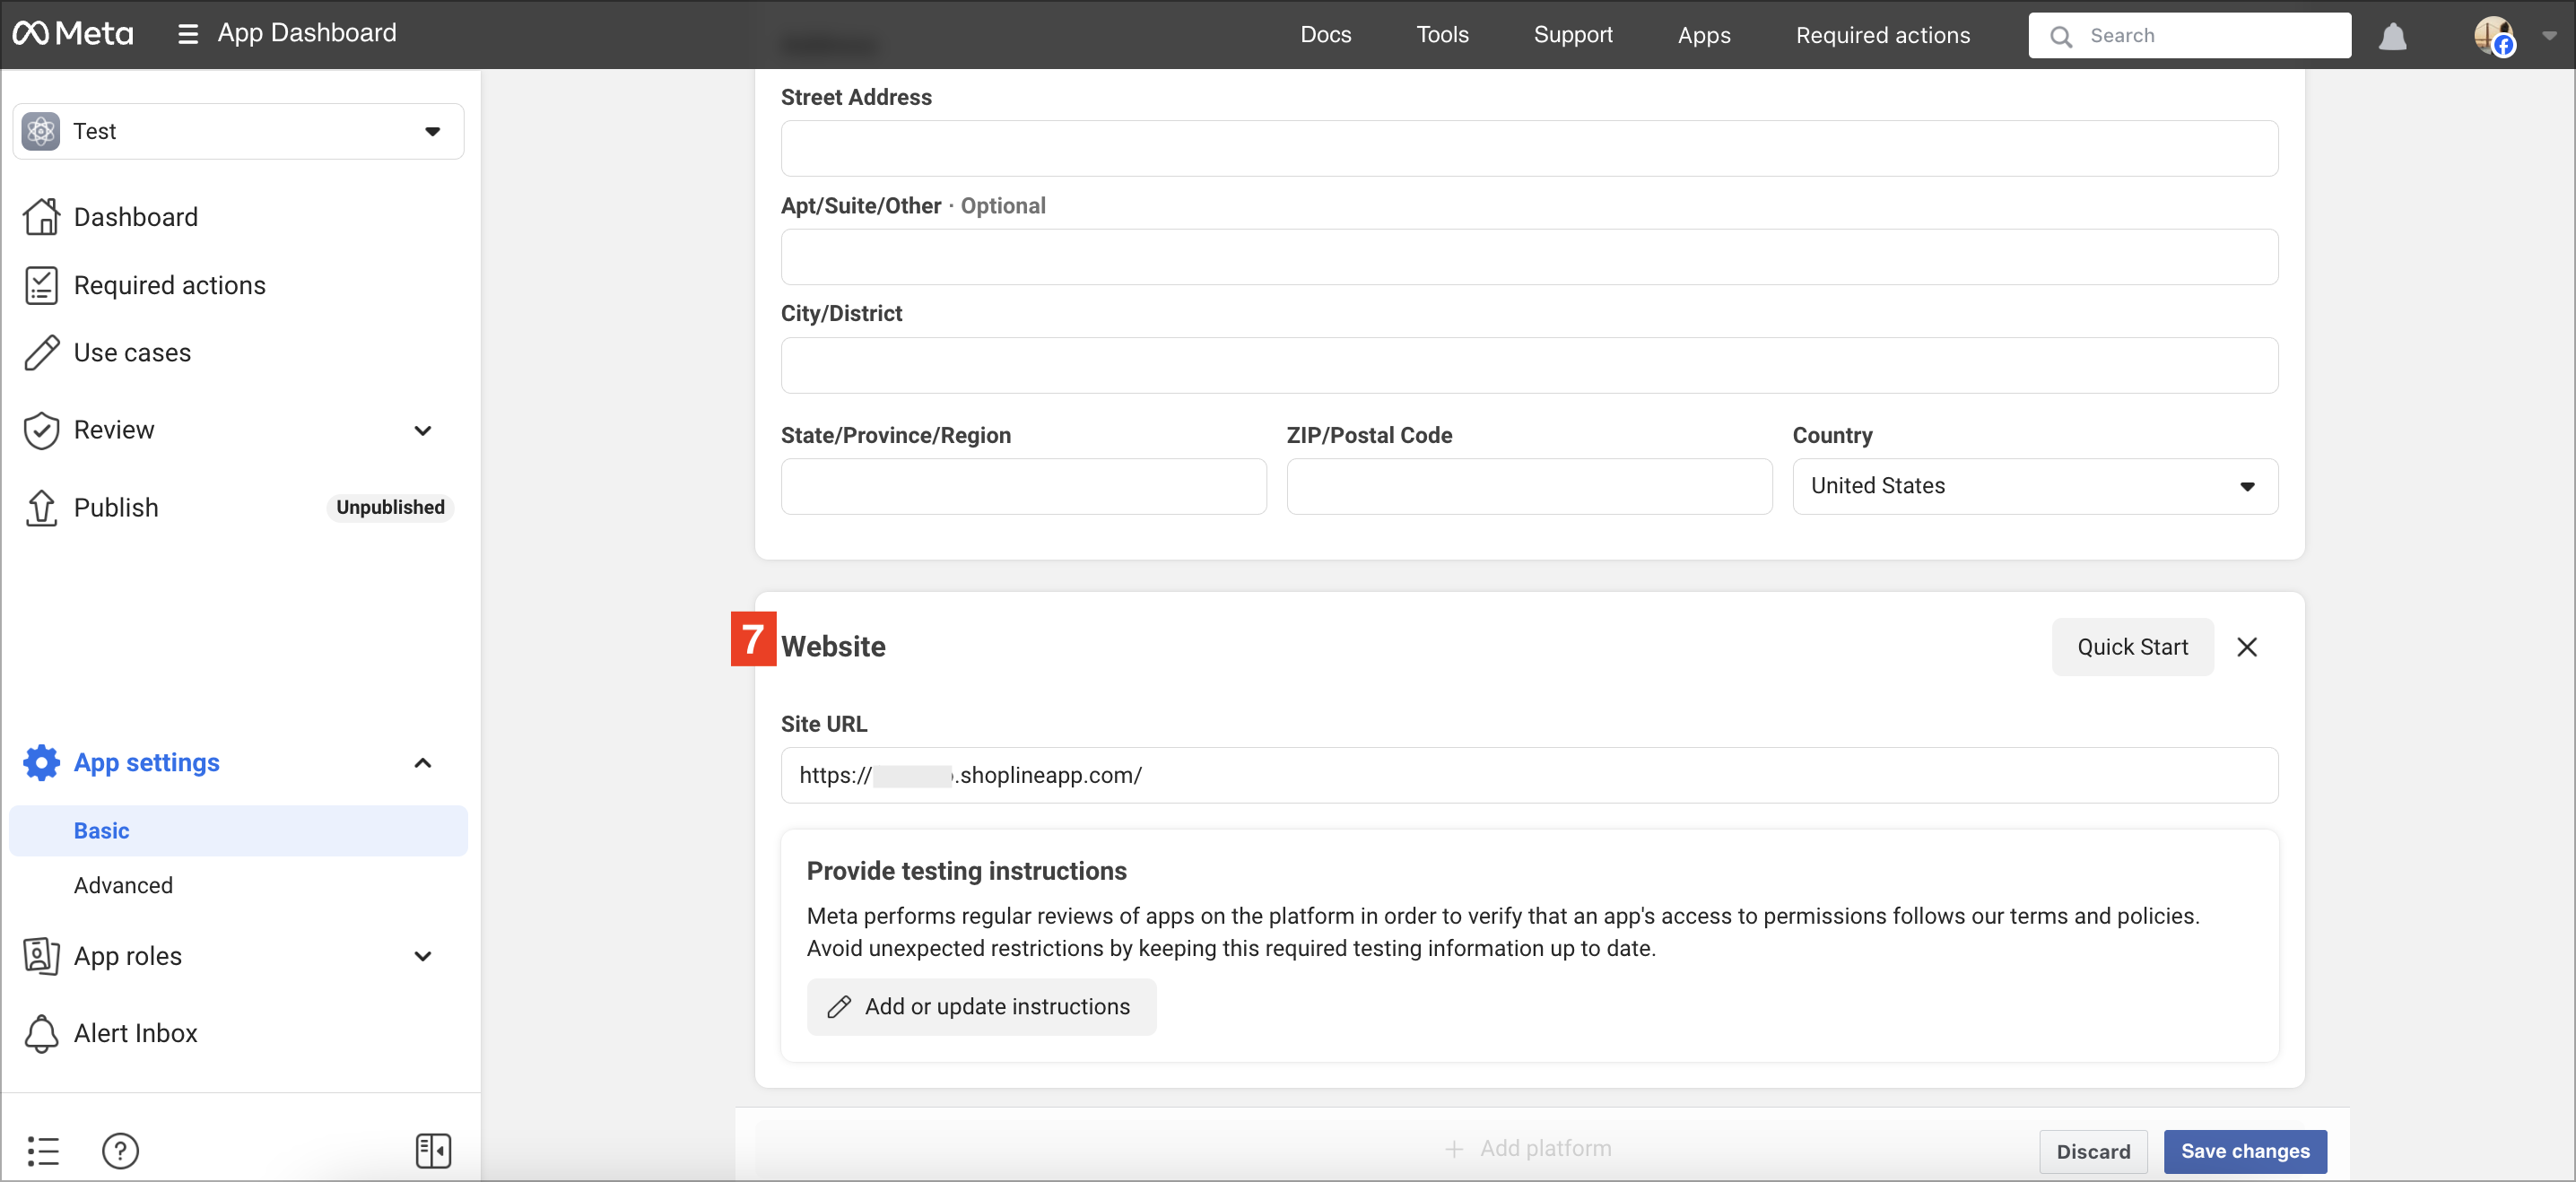Click the help question mark icon
The height and width of the screenshot is (1182, 2576).
pyautogui.click(x=120, y=1151)
